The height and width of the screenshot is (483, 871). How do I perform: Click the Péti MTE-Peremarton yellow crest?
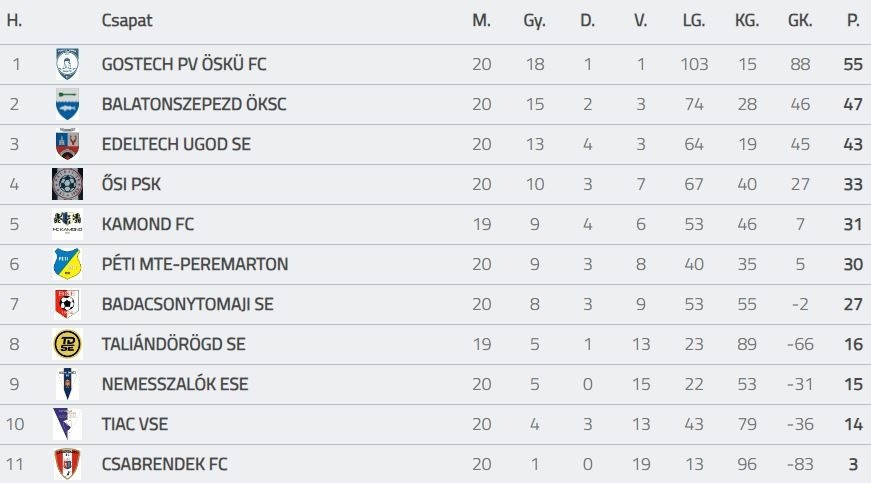coord(67,265)
